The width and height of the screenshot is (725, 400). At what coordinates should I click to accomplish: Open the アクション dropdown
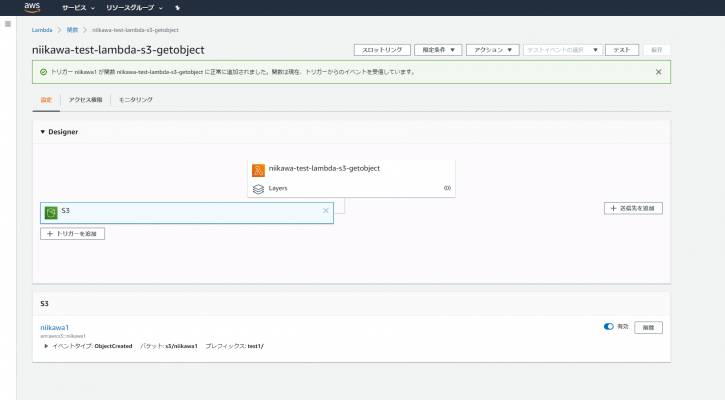492,50
